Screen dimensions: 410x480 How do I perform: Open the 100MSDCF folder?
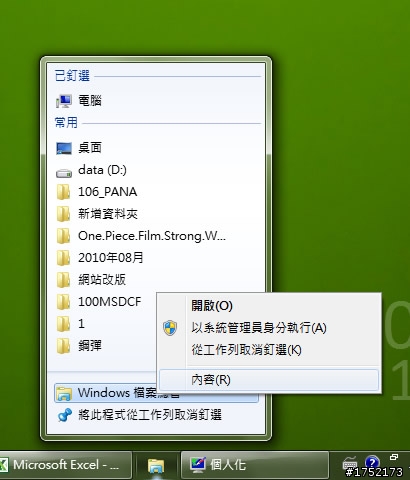coord(105,302)
